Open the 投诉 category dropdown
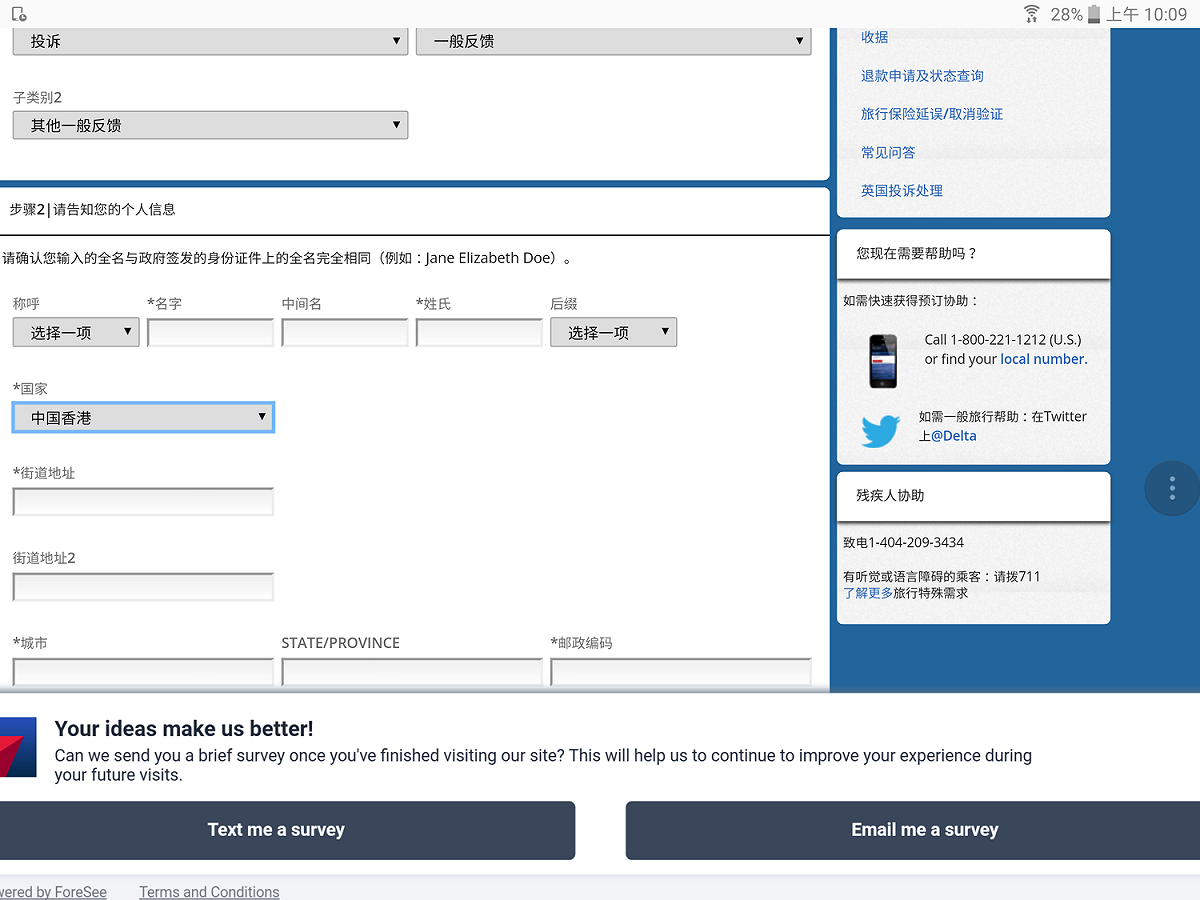Screen dimensions: 1200x900 tap(210, 41)
